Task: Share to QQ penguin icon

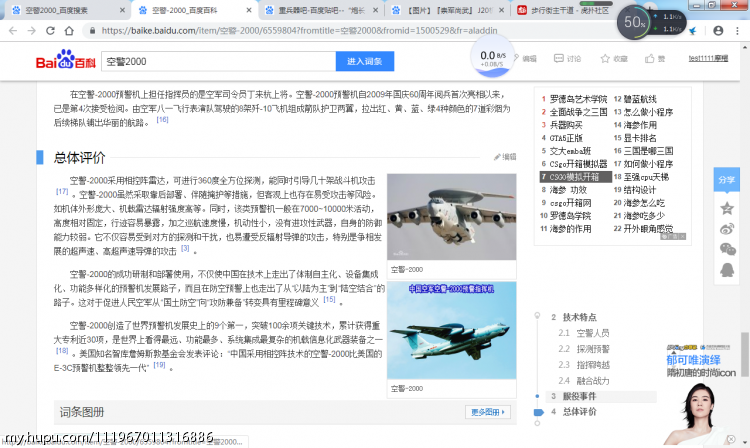Action: pyautogui.click(x=727, y=270)
